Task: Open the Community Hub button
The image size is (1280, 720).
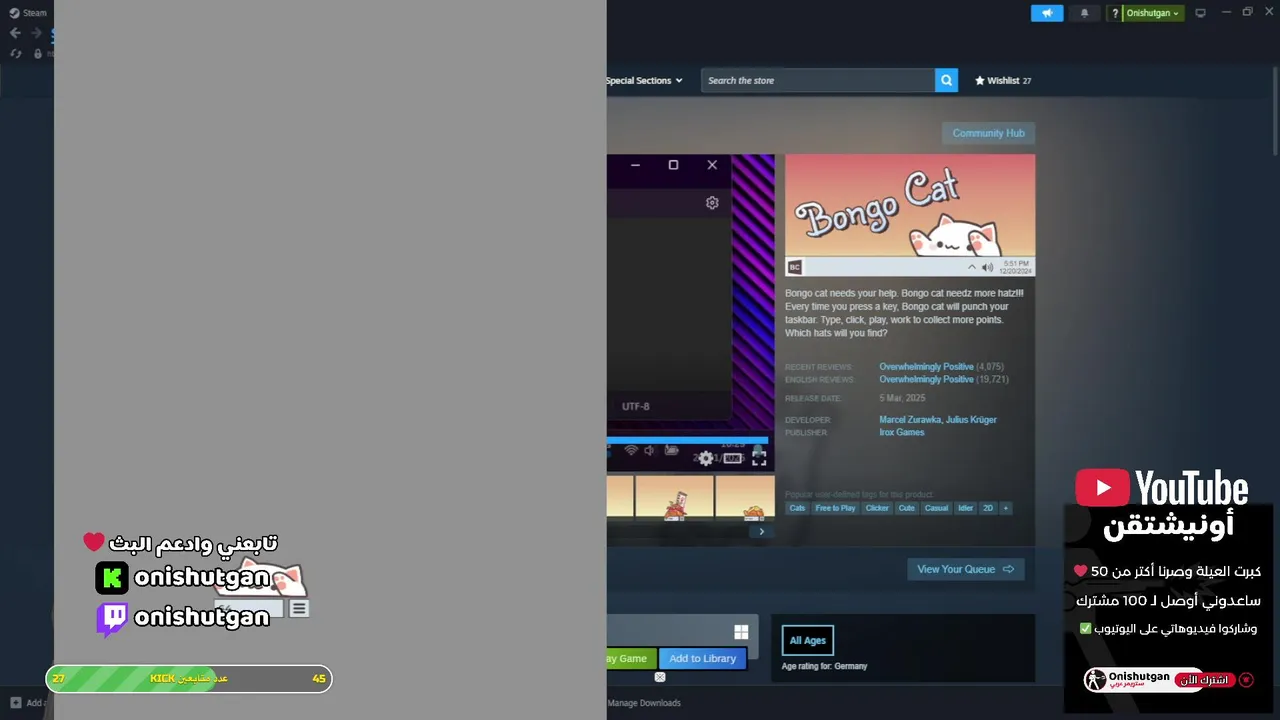Action: coord(988,133)
